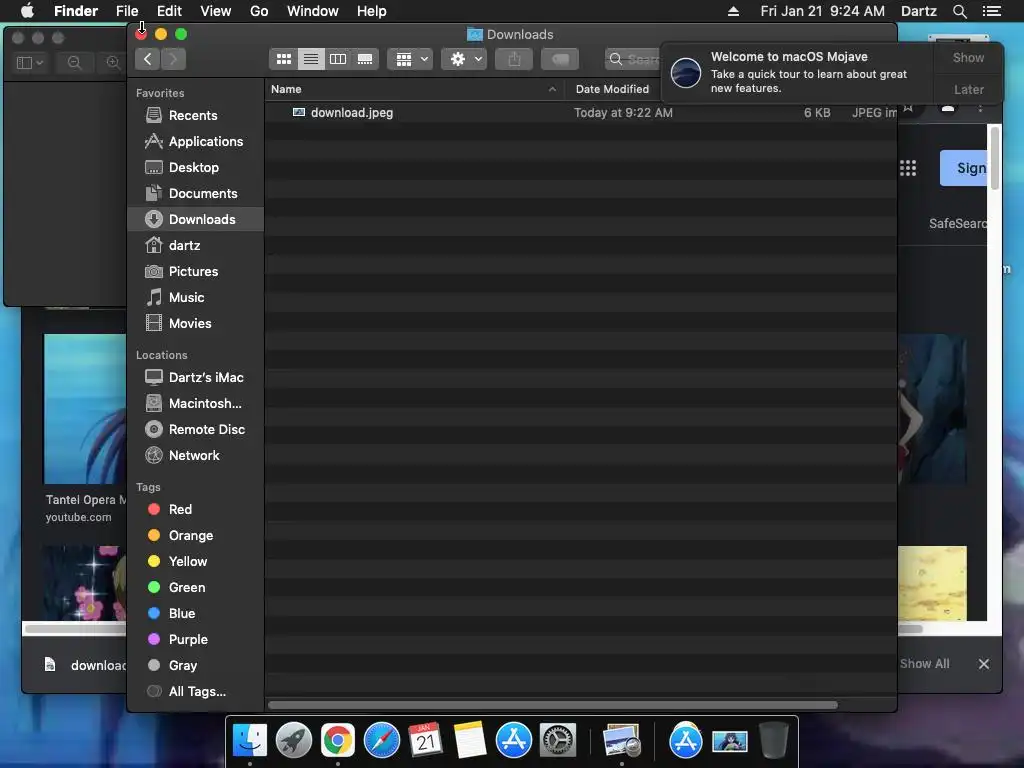Switch Finder to icon view
This screenshot has height=768, width=1024.
click(283, 59)
